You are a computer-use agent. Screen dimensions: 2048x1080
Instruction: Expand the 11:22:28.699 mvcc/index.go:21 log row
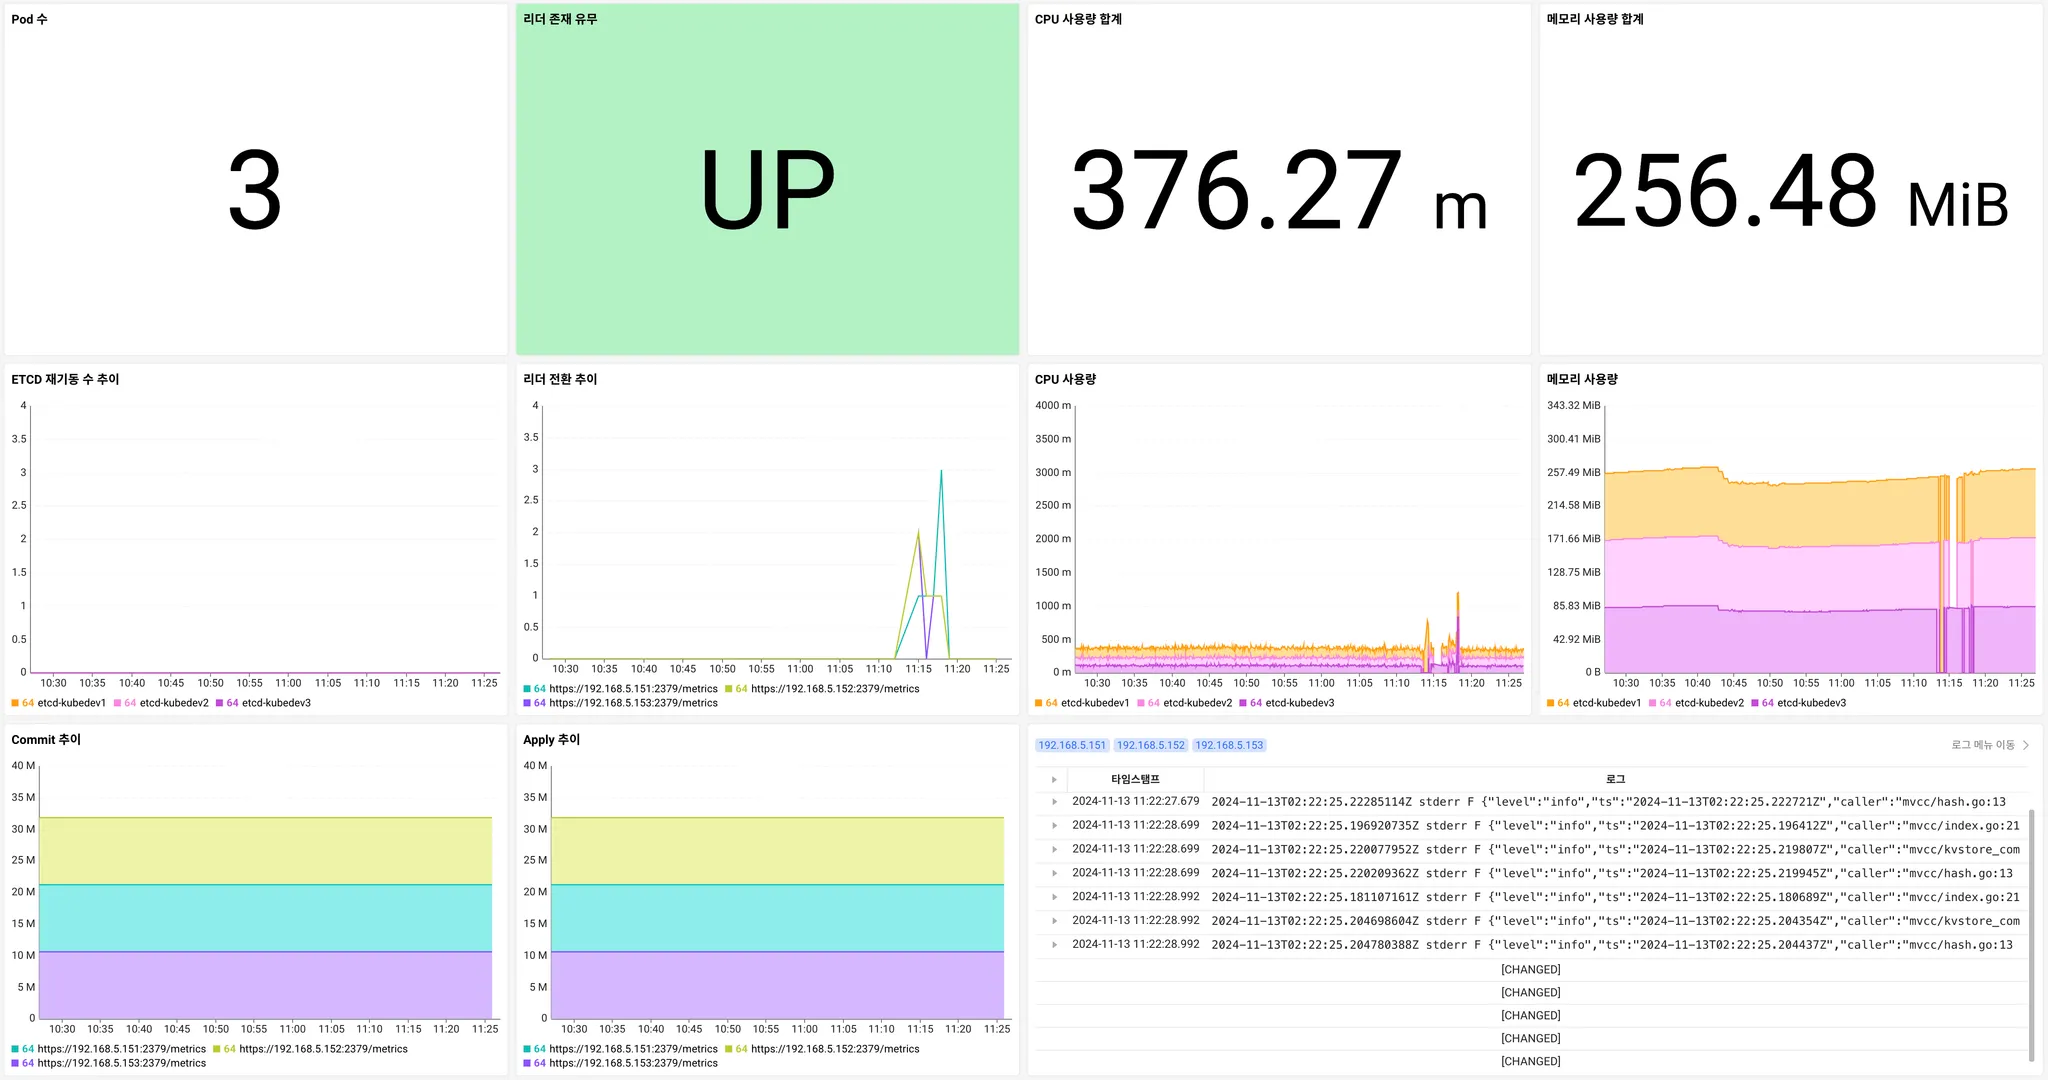tap(1054, 826)
